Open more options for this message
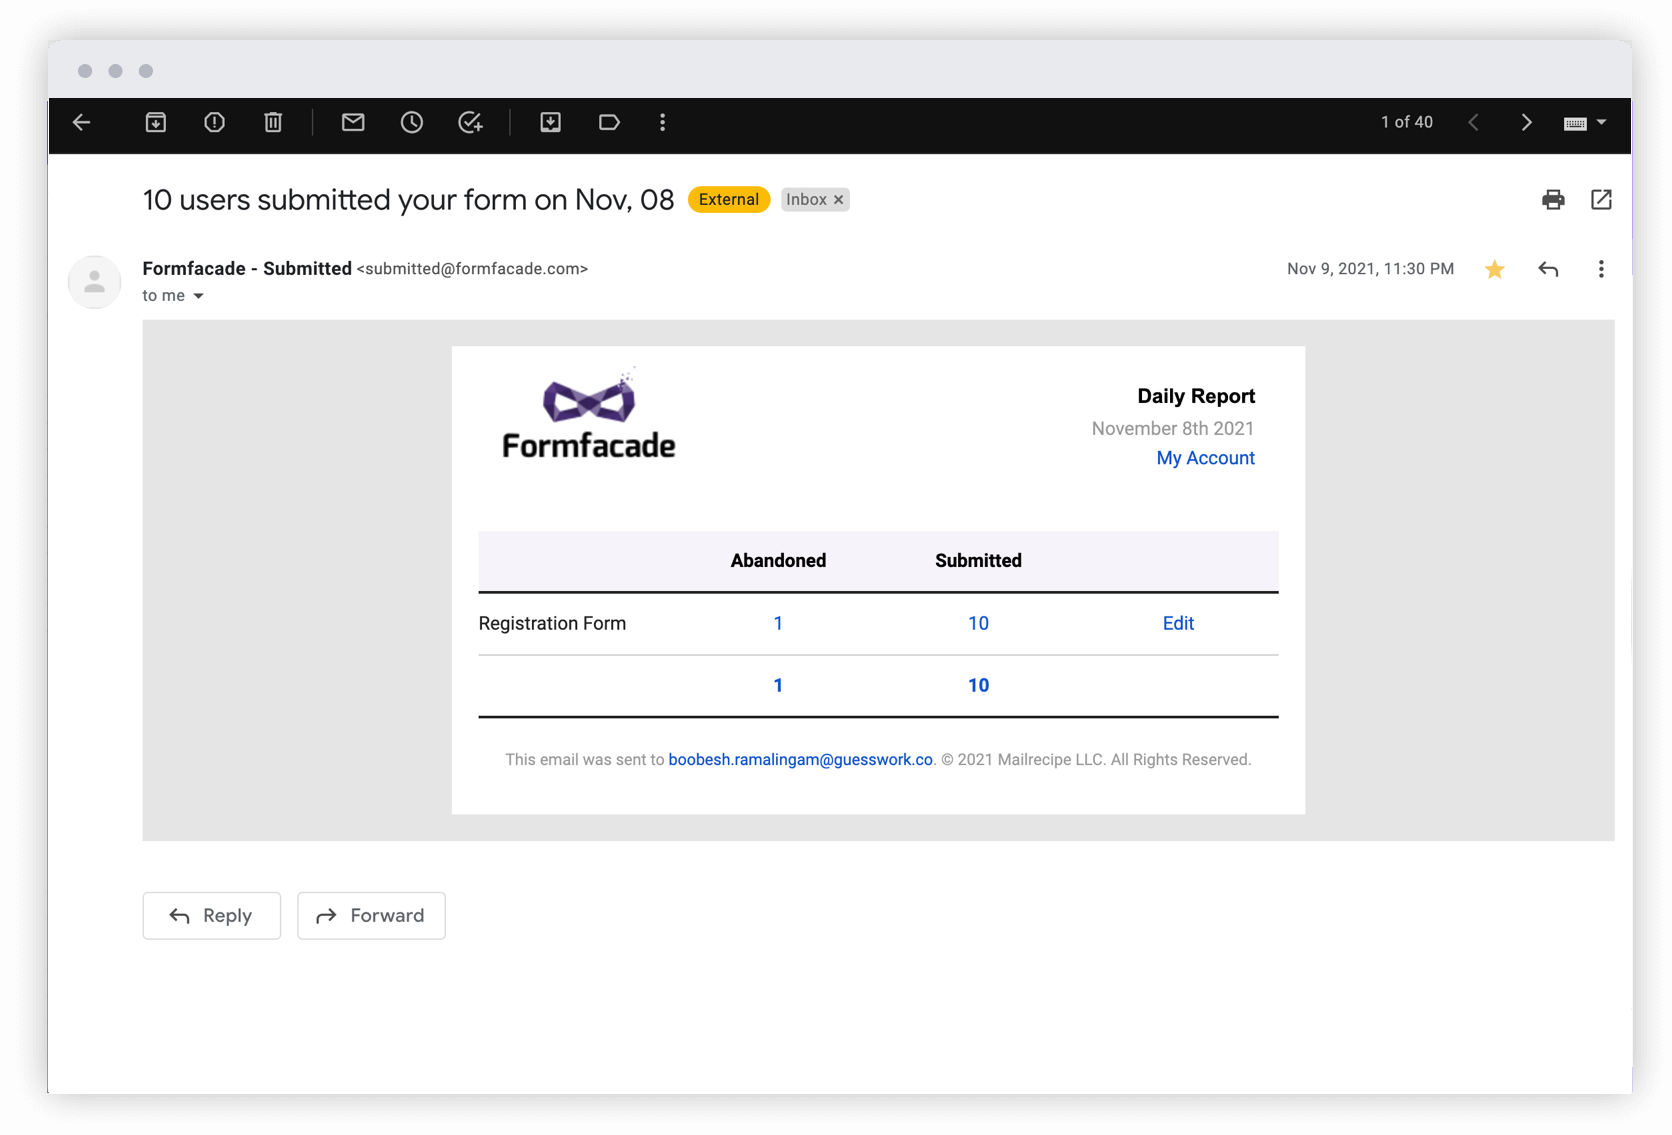 (1601, 269)
